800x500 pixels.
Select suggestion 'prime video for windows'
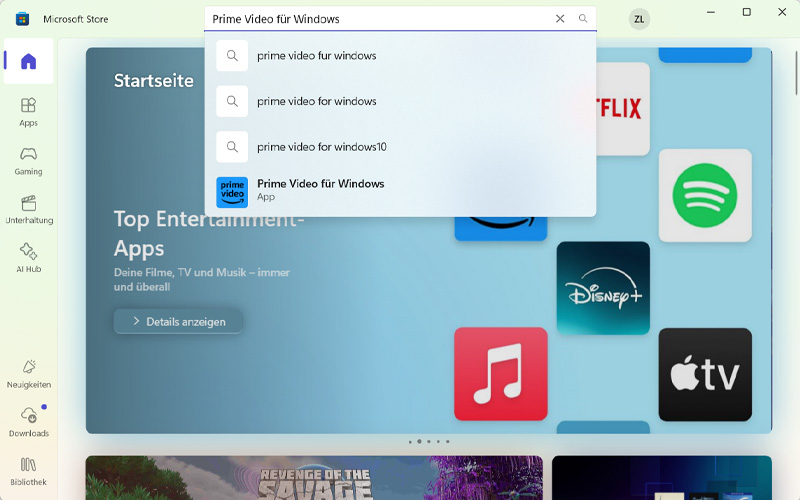pyautogui.click(x=401, y=101)
